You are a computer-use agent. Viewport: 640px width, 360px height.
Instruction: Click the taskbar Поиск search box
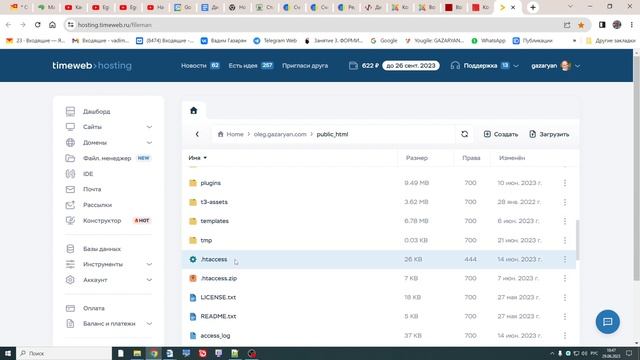pos(64,353)
